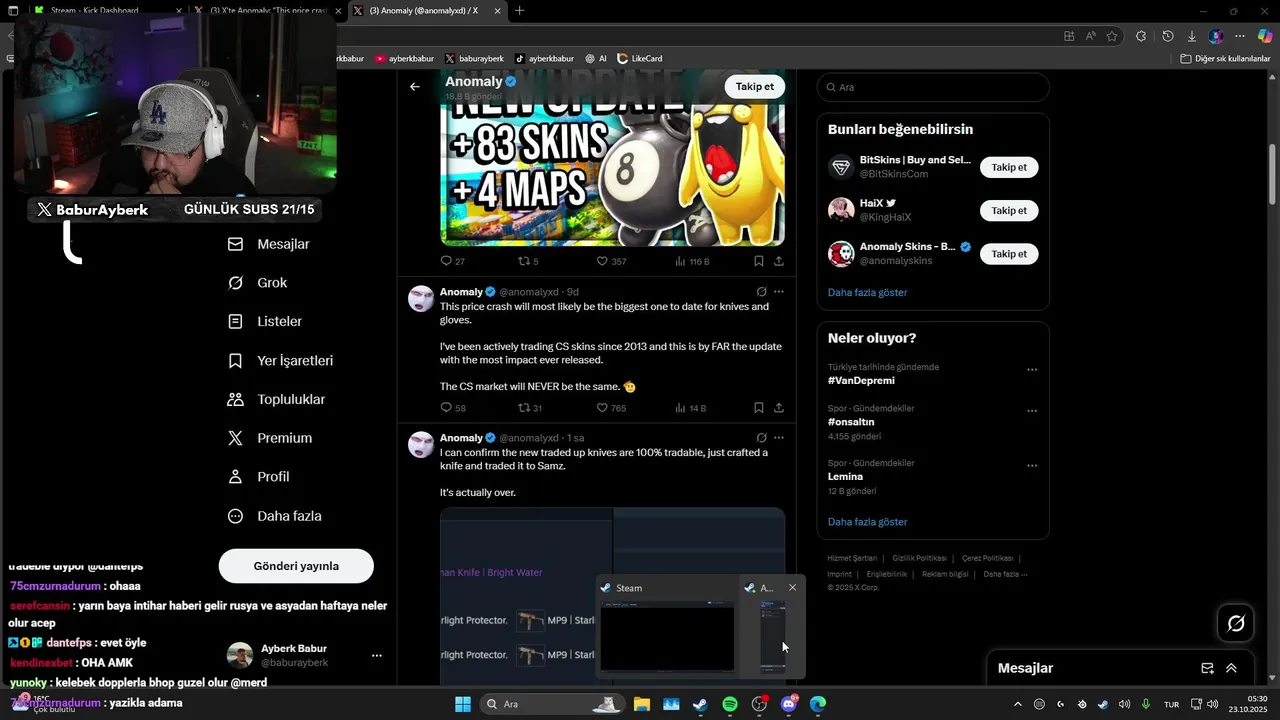Open File Explorer from the taskbar
Image resolution: width=1280 pixels, height=720 pixels.
pyautogui.click(x=641, y=704)
